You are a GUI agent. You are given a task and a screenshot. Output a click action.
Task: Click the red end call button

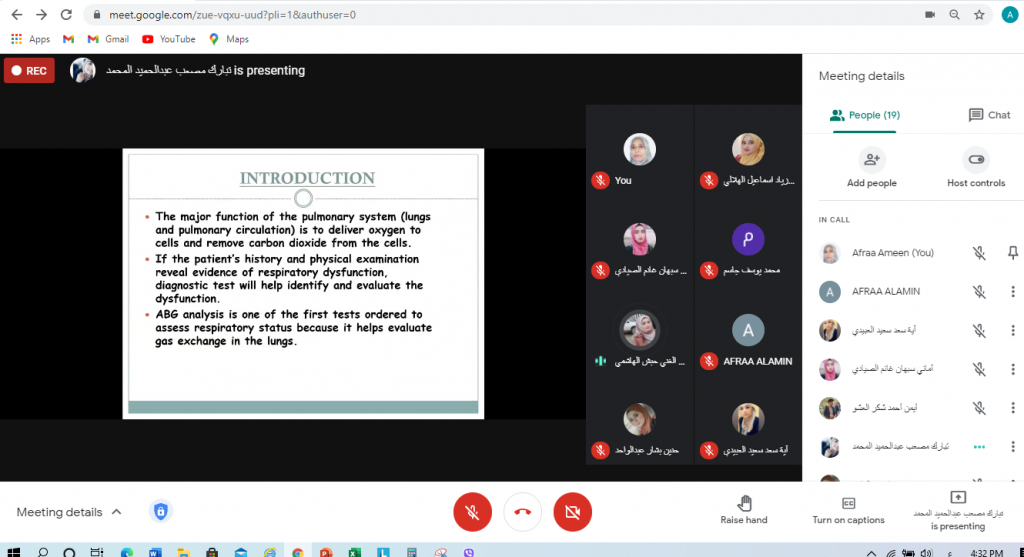(522, 512)
